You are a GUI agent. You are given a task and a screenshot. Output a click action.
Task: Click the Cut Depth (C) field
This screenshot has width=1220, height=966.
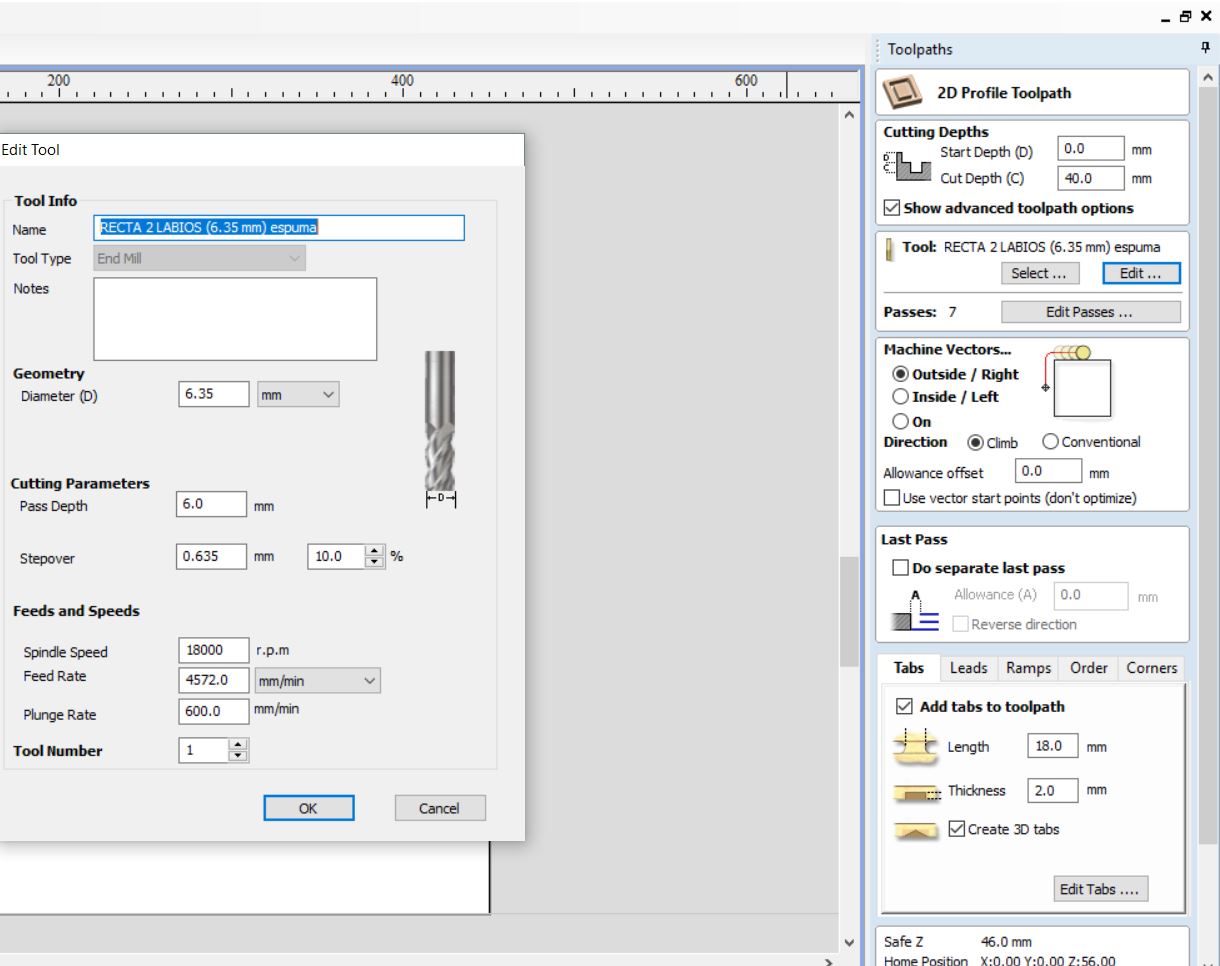pos(1090,179)
